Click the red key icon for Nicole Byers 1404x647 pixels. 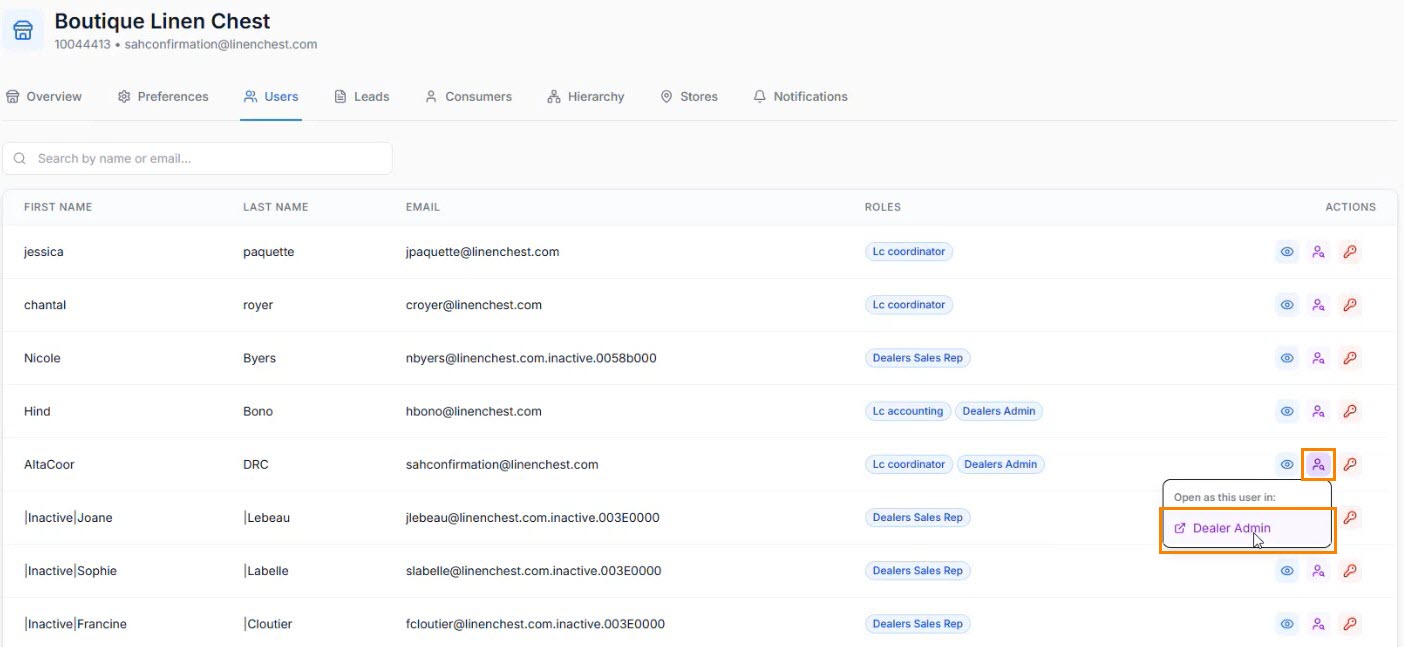point(1349,358)
